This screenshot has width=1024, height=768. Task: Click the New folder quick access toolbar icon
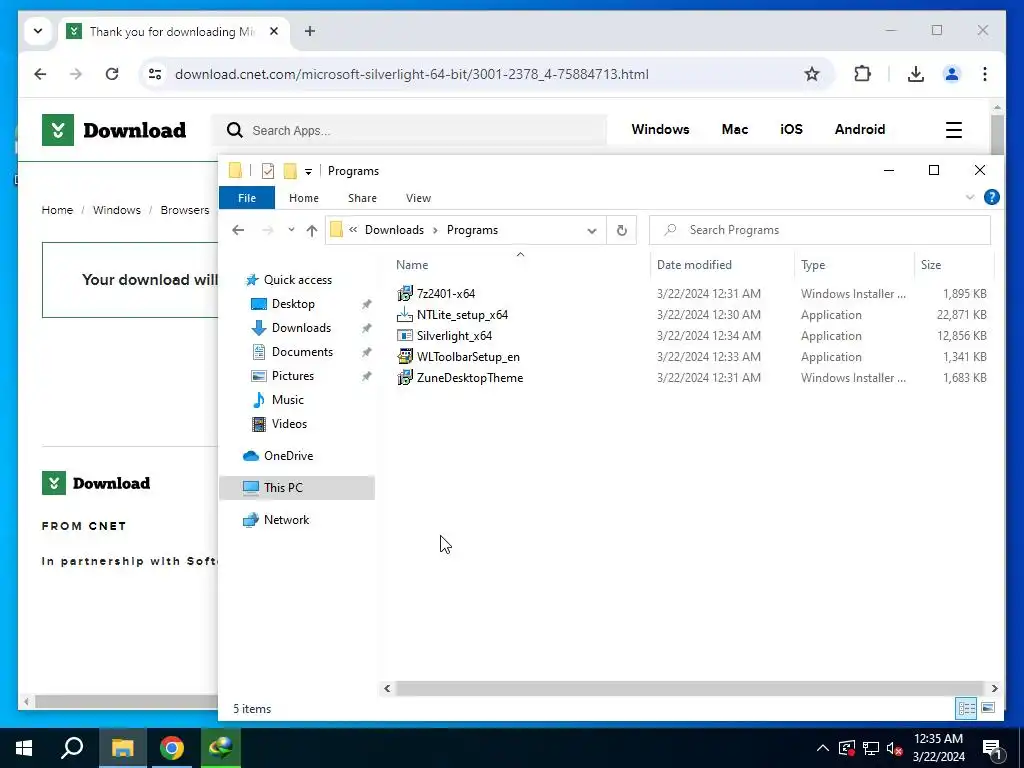pyautogui.click(x=290, y=171)
